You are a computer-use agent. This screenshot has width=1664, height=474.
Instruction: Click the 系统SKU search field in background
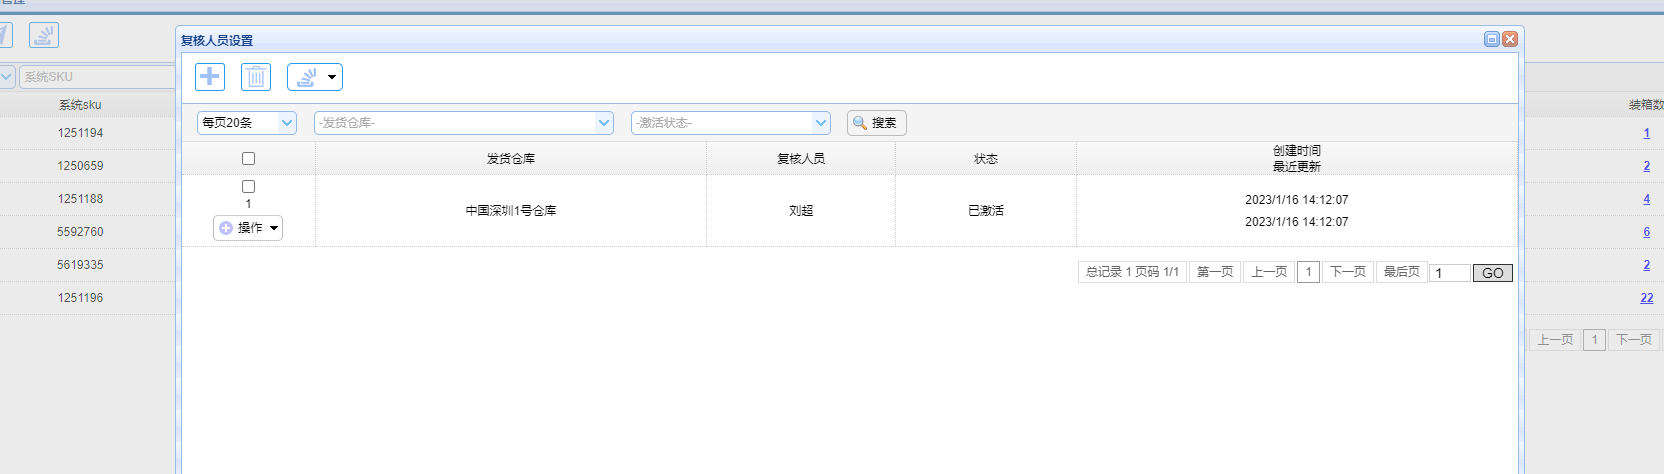98,77
